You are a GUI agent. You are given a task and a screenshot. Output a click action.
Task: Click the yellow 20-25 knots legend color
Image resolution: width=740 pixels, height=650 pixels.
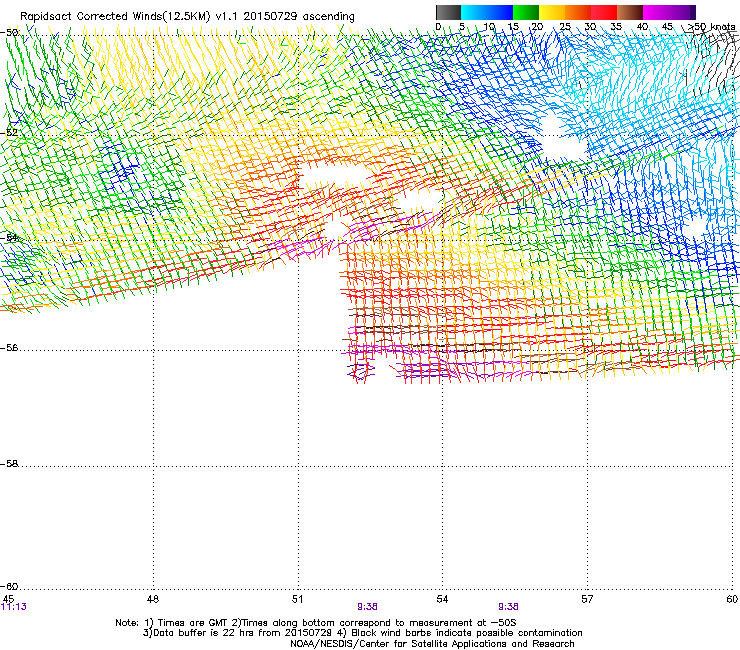(x=552, y=12)
